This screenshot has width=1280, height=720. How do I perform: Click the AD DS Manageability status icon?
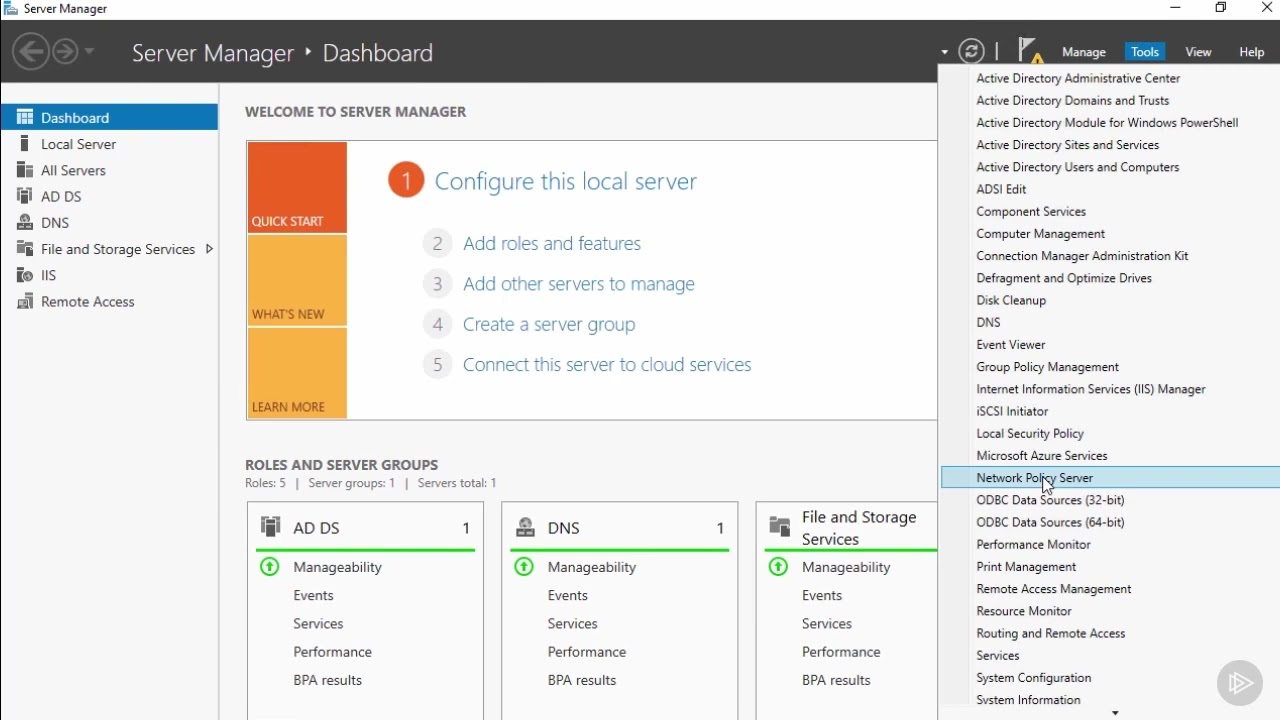click(269, 567)
